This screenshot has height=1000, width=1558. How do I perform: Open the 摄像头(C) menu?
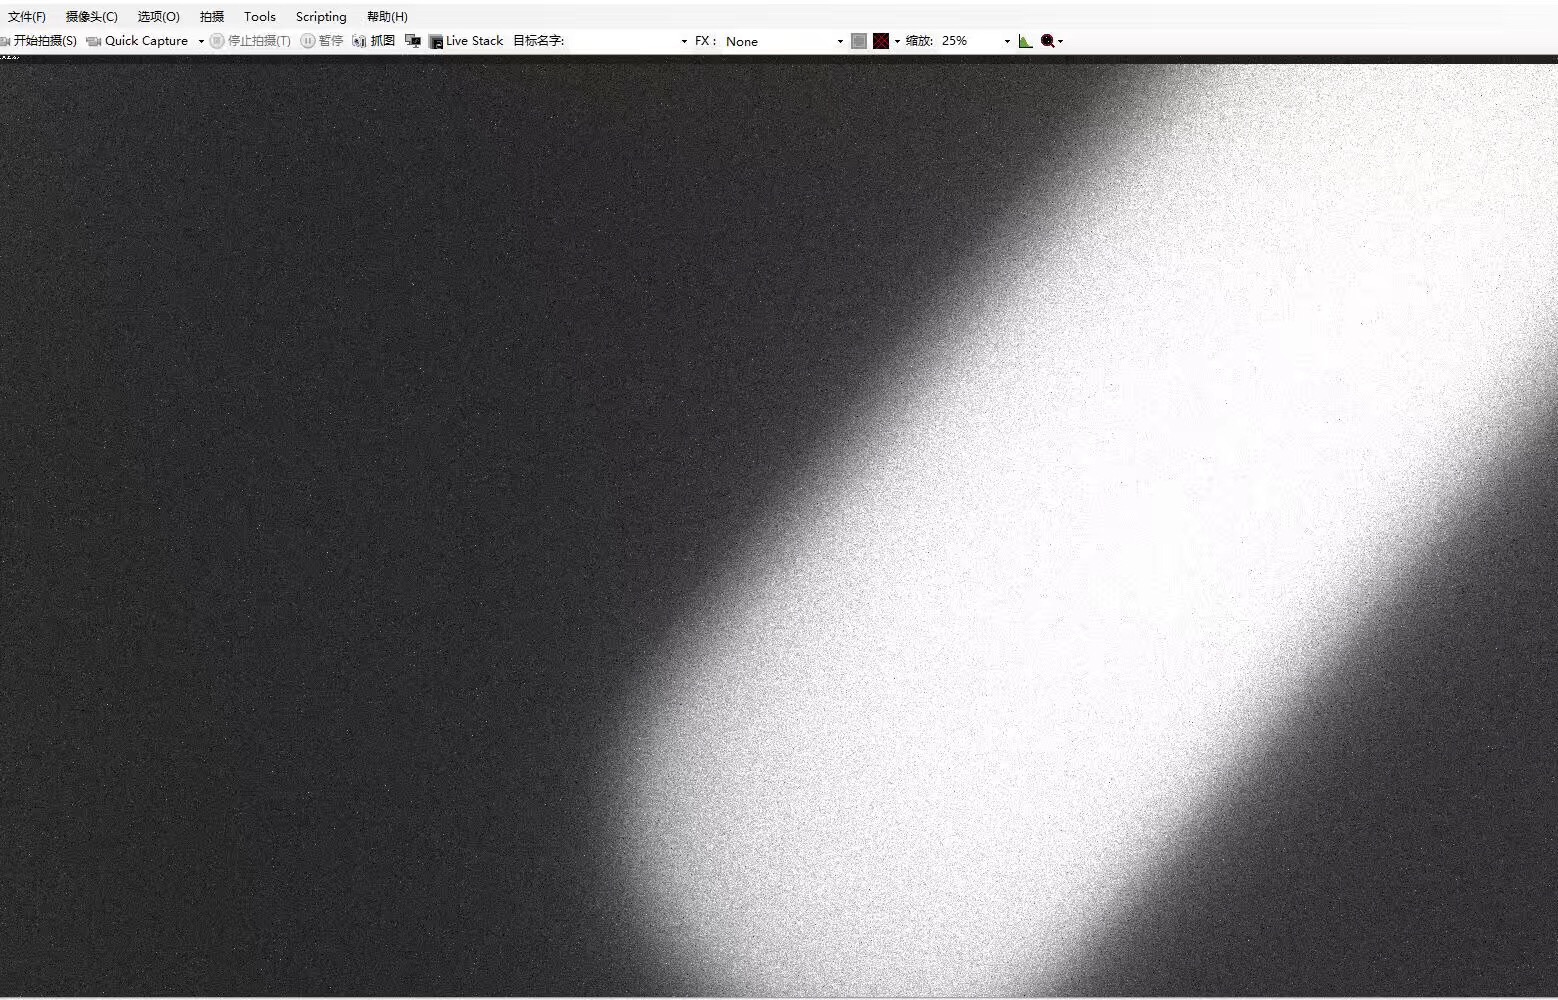pyautogui.click(x=91, y=17)
